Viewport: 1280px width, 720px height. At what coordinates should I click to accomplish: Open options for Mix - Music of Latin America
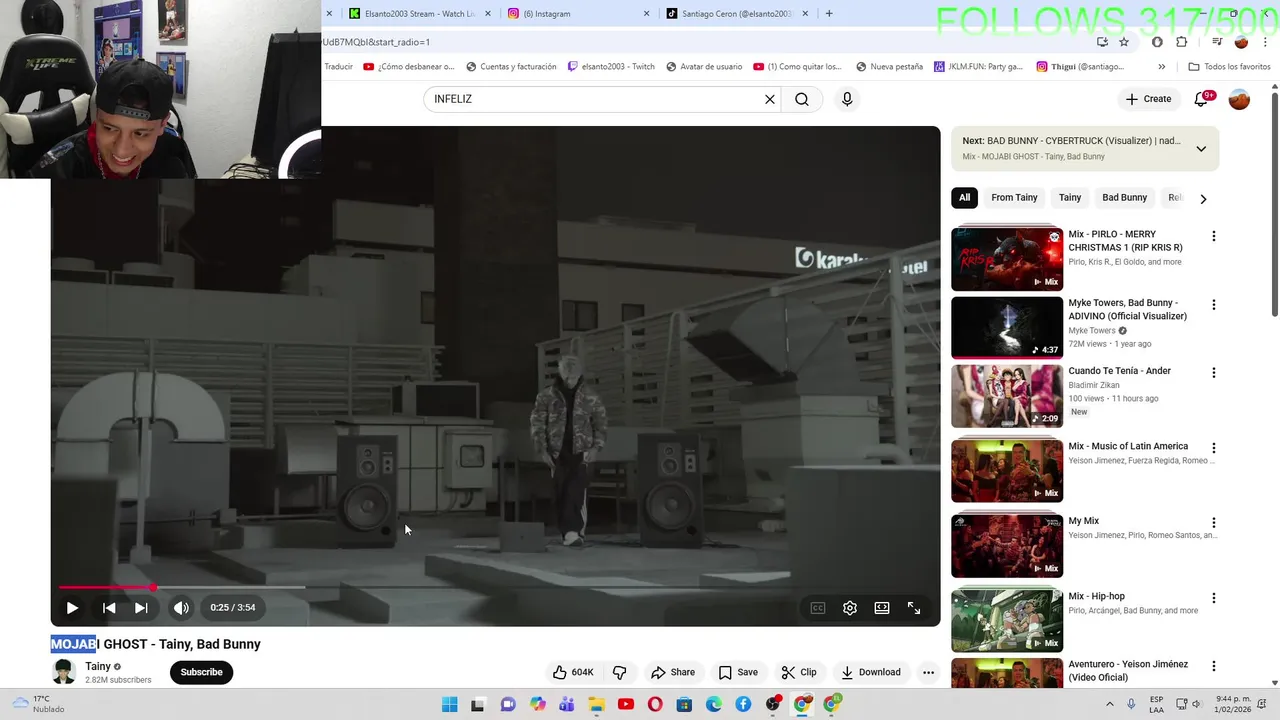coord(1214,448)
